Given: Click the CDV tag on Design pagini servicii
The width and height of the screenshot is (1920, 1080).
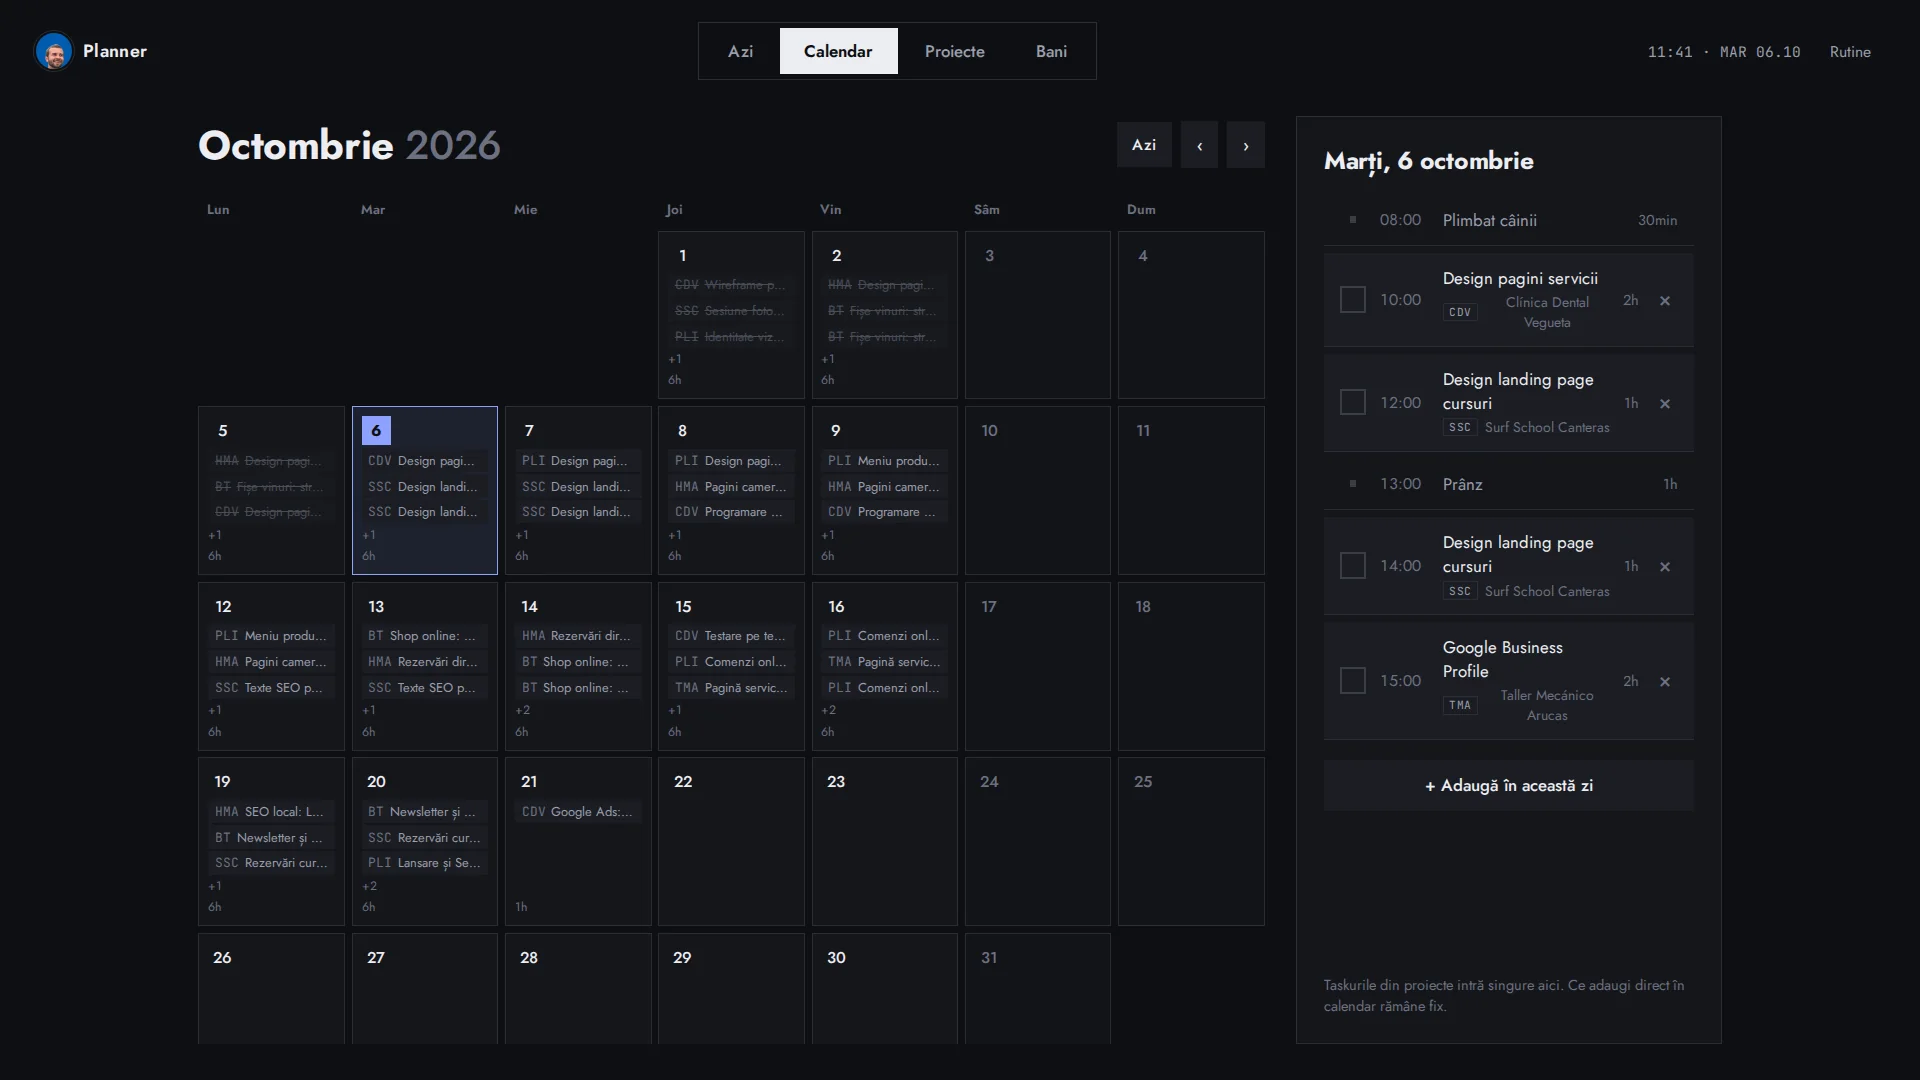Looking at the screenshot, I should pyautogui.click(x=1460, y=312).
